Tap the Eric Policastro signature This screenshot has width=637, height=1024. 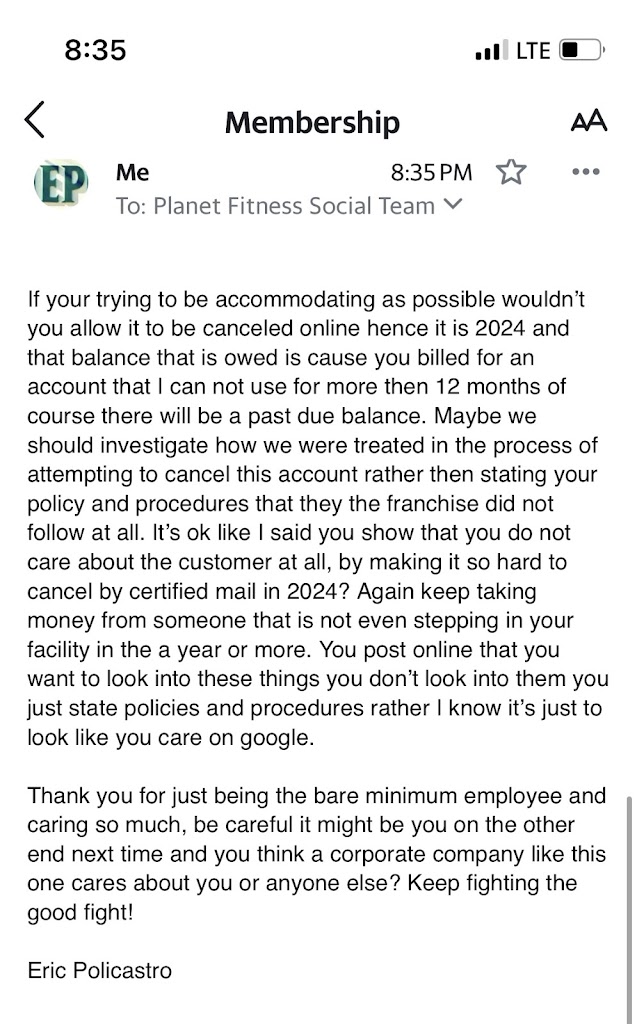99,970
